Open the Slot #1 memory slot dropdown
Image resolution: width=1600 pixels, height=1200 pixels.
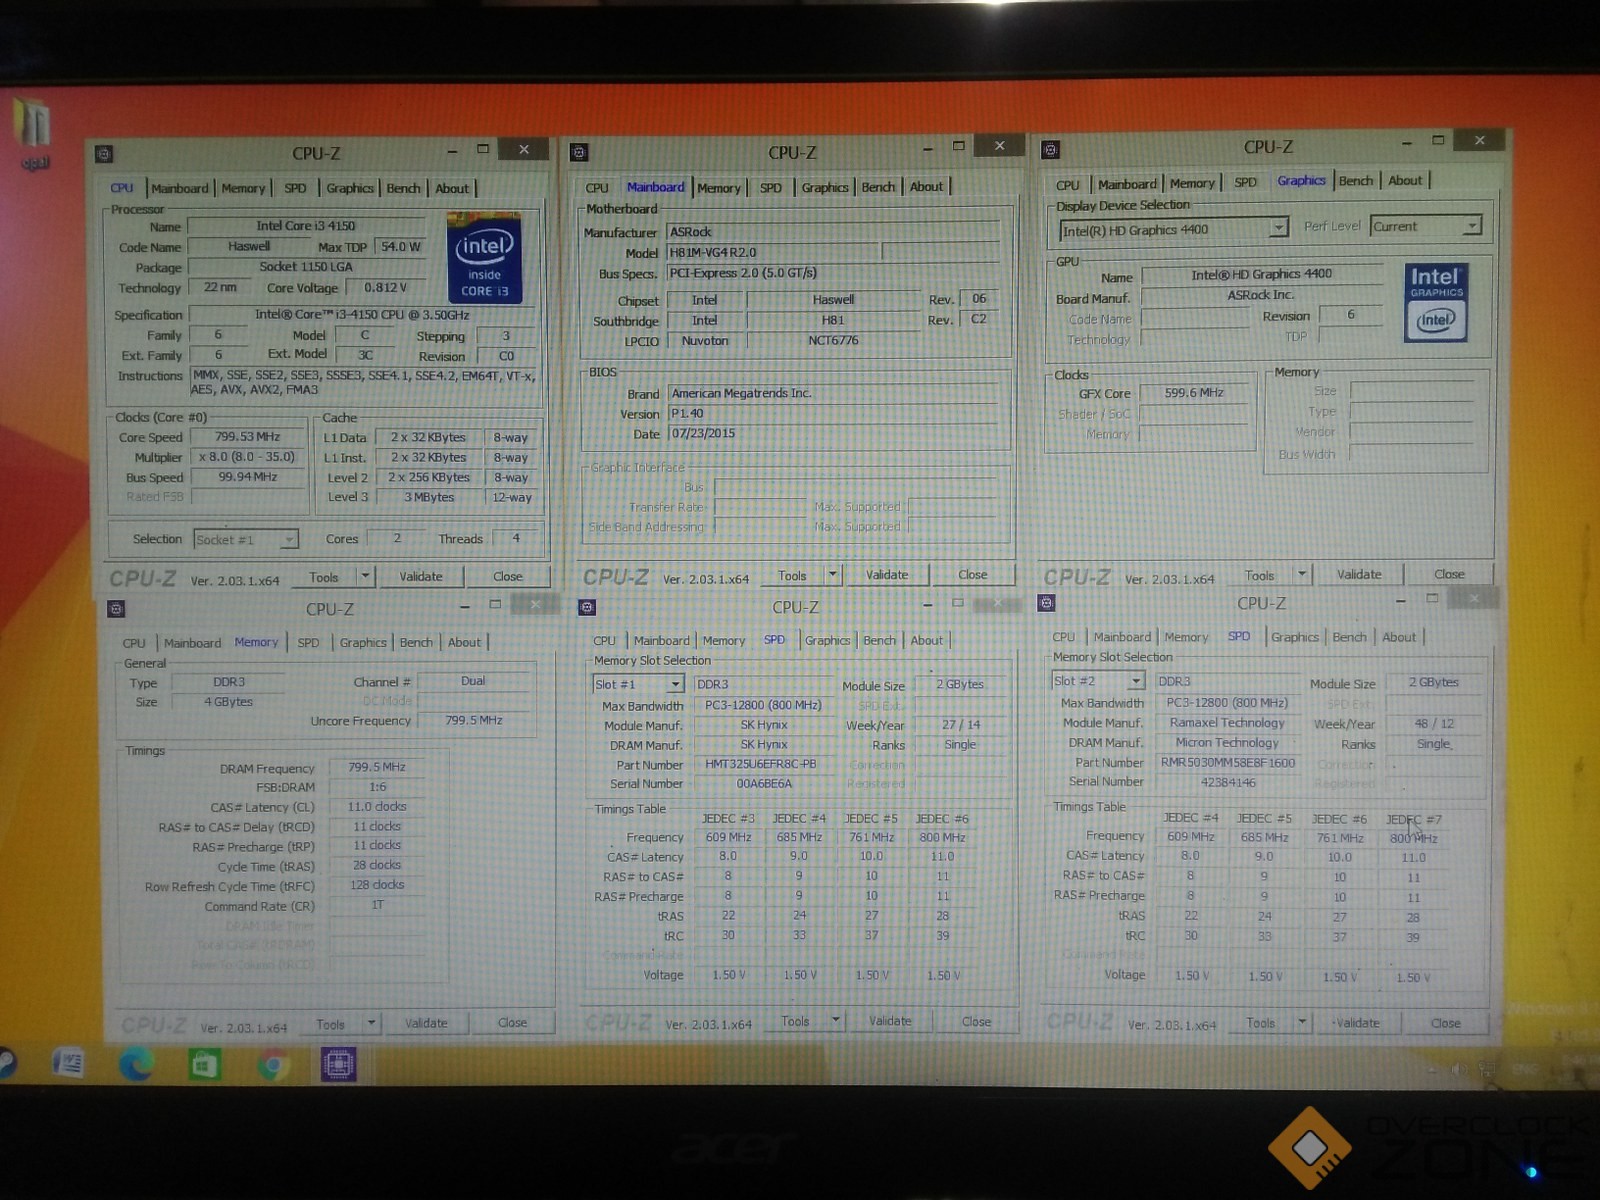(x=676, y=685)
